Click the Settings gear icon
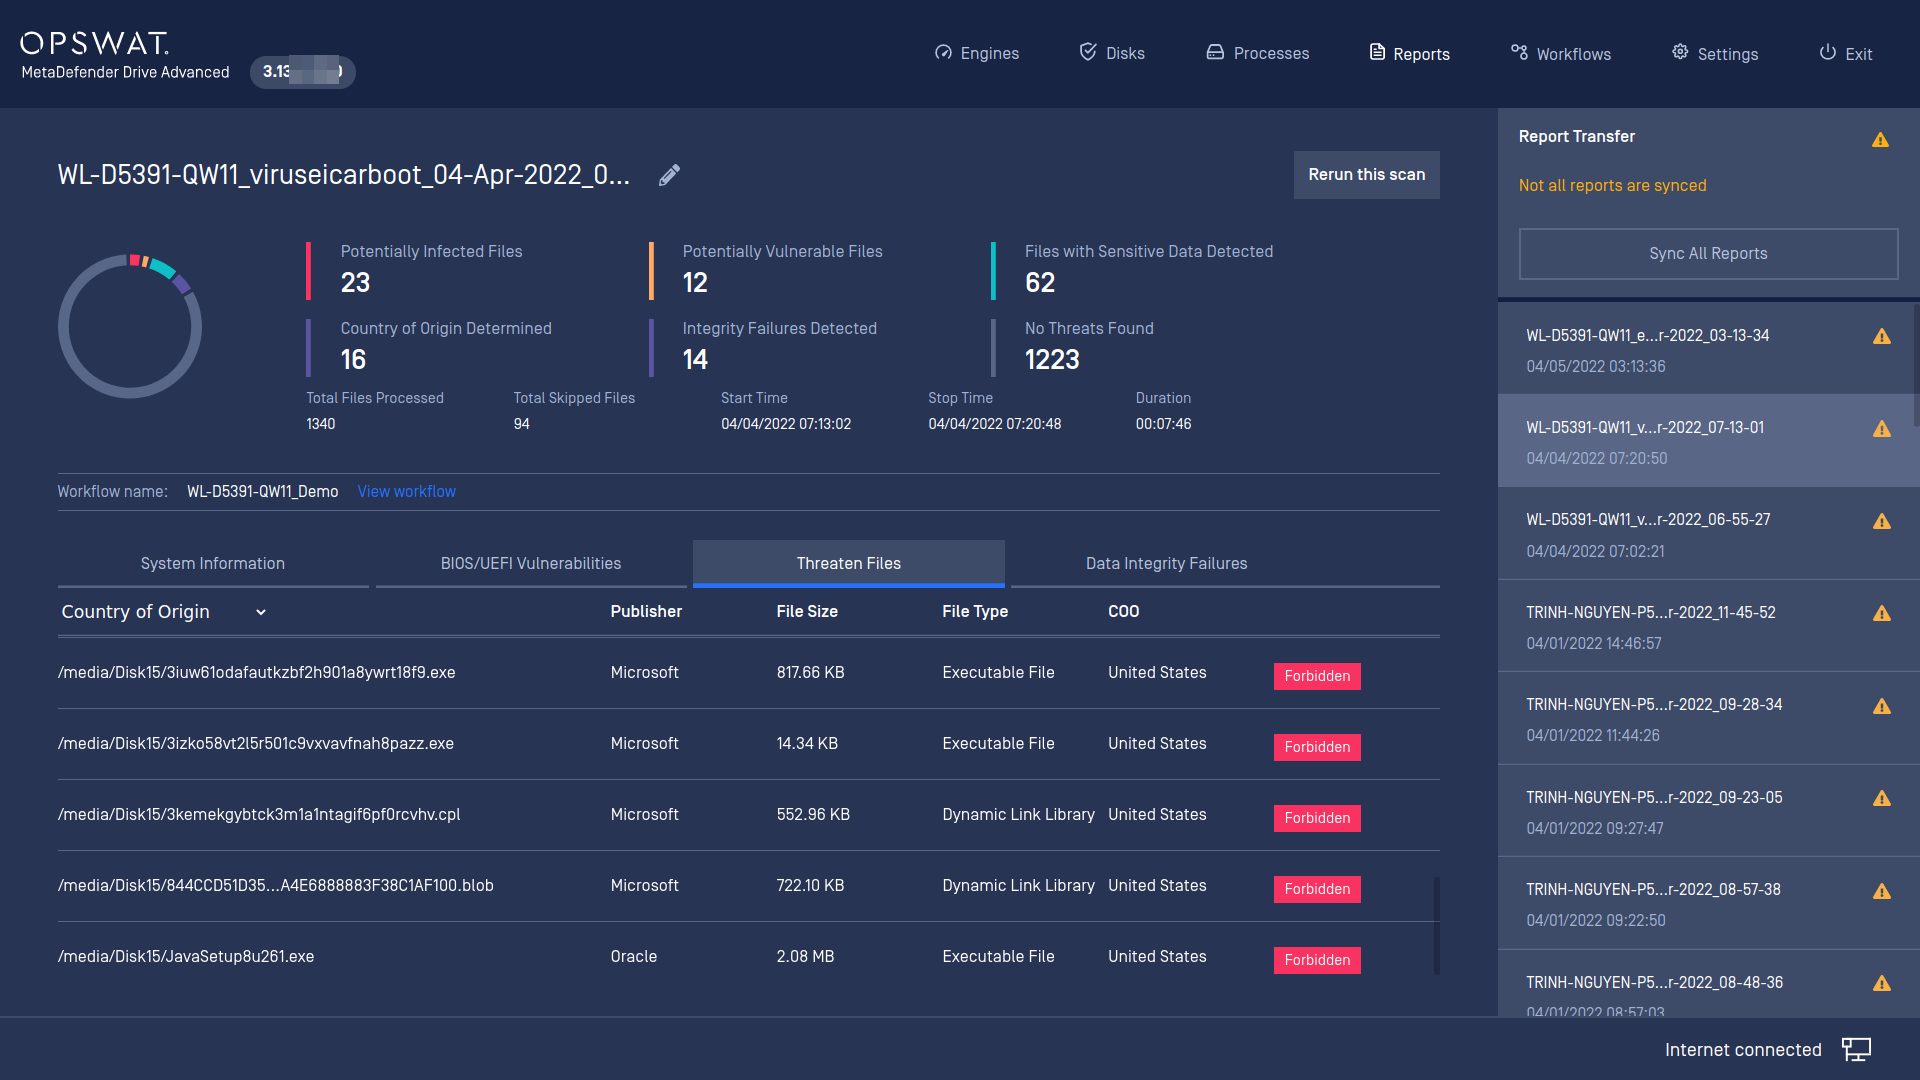1920x1080 pixels. pyautogui.click(x=1680, y=52)
